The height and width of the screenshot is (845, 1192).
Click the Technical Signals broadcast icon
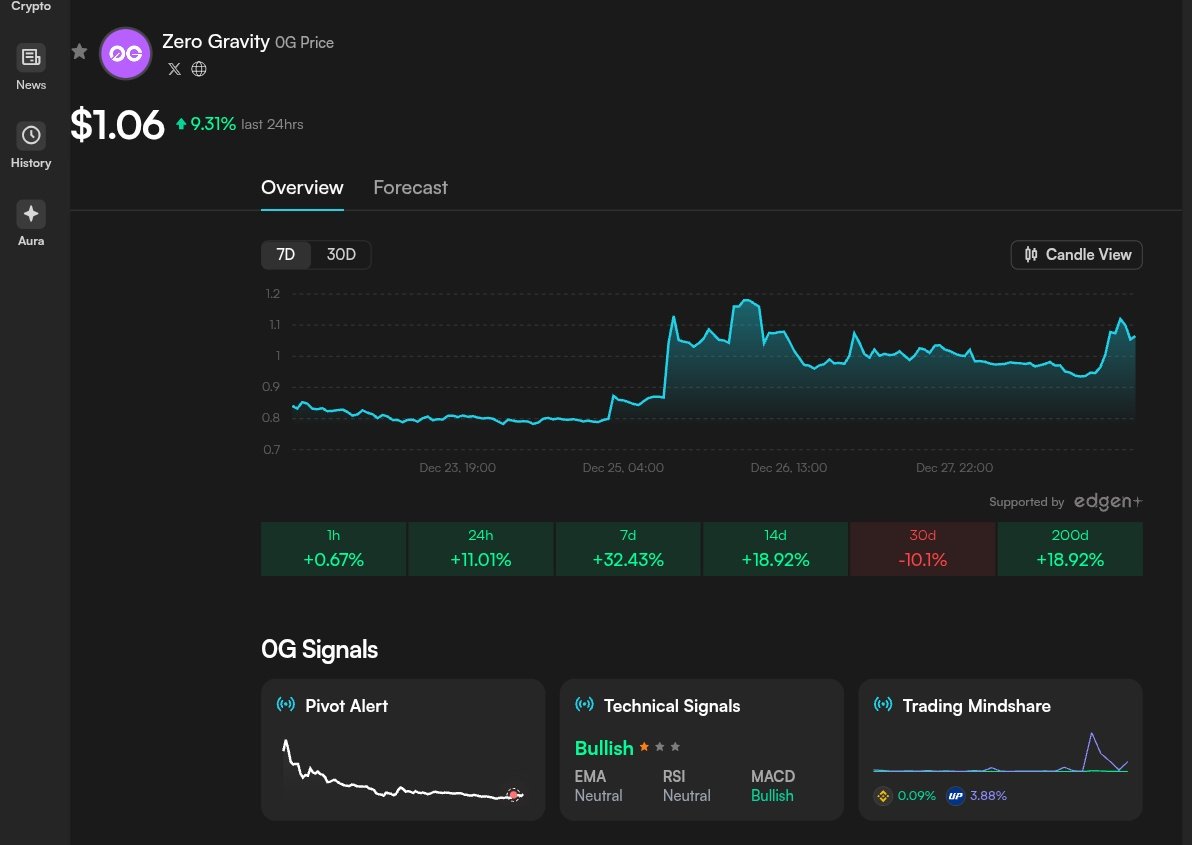pyautogui.click(x=583, y=705)
